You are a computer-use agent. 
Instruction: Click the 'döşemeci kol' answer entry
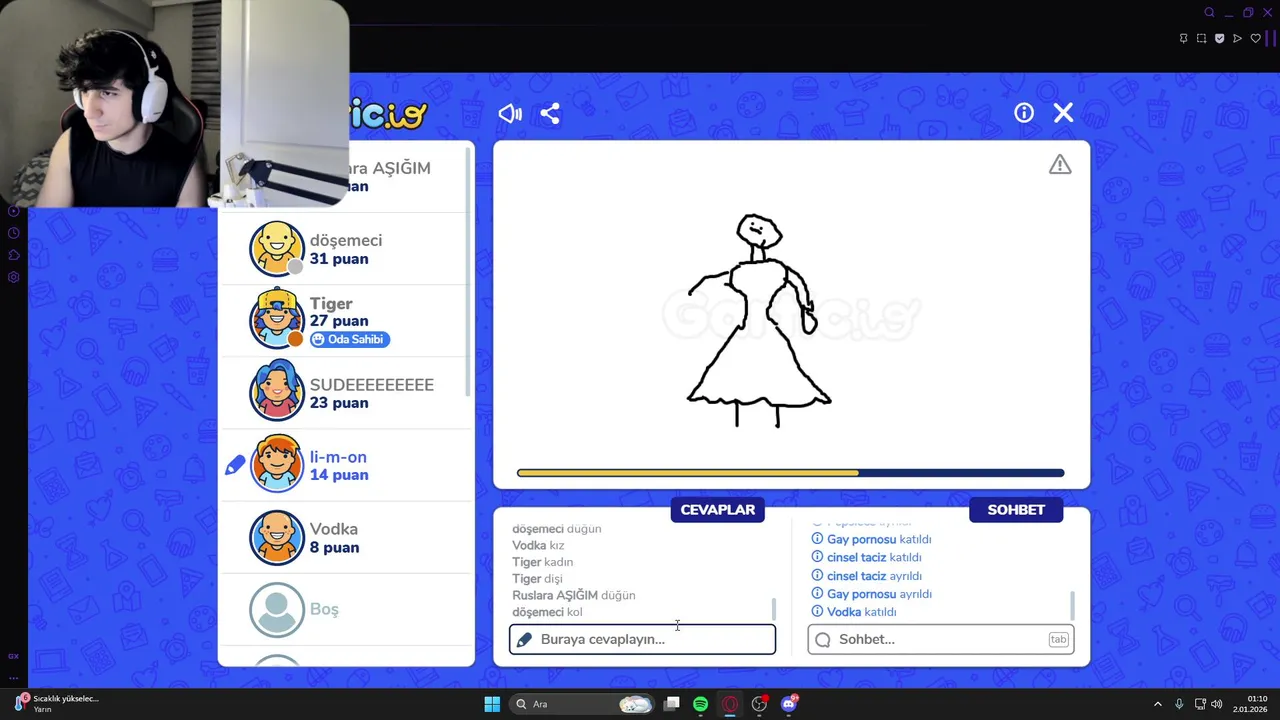coord(547,612)
